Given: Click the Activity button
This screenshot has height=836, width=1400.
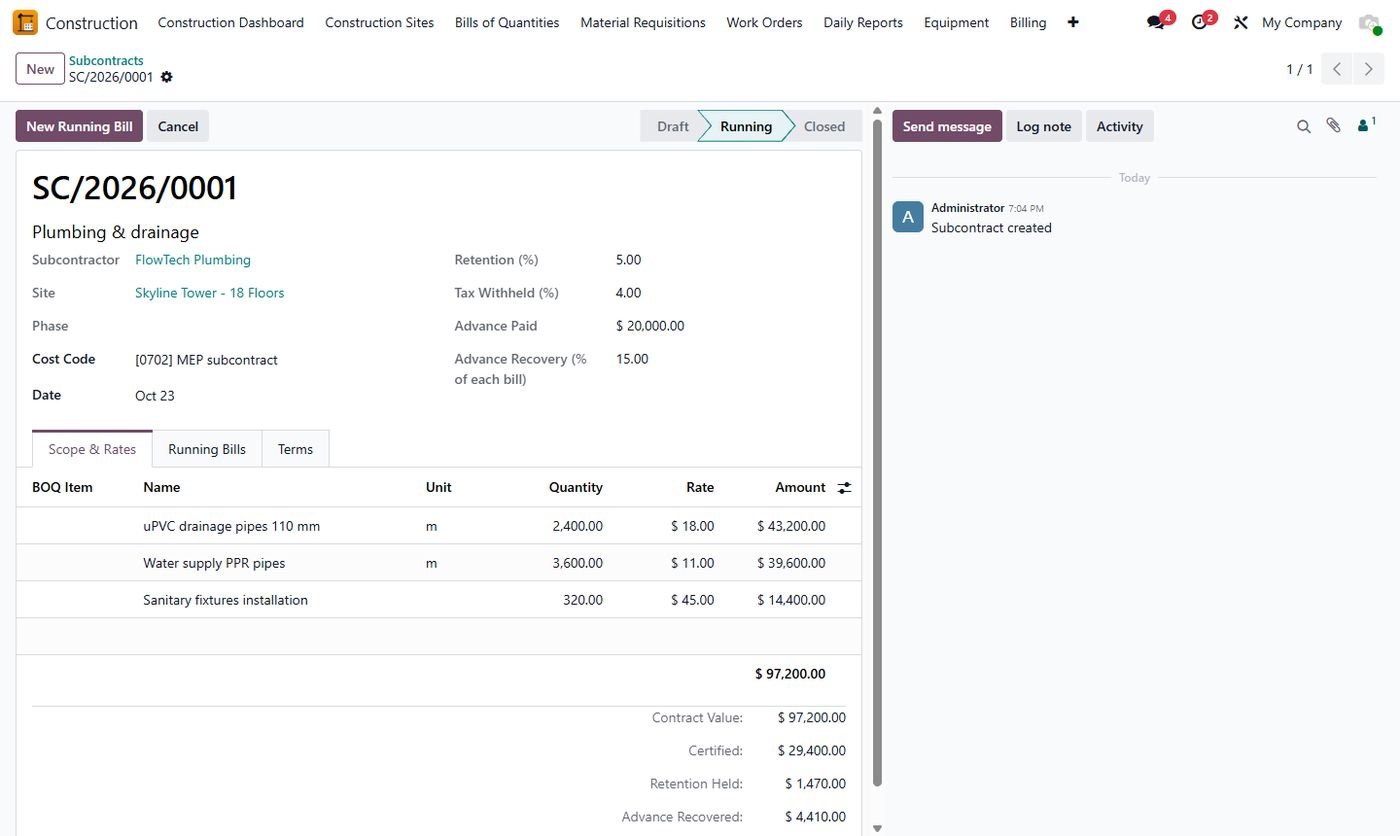Looking at the screenshot, I should [1119, 126].
